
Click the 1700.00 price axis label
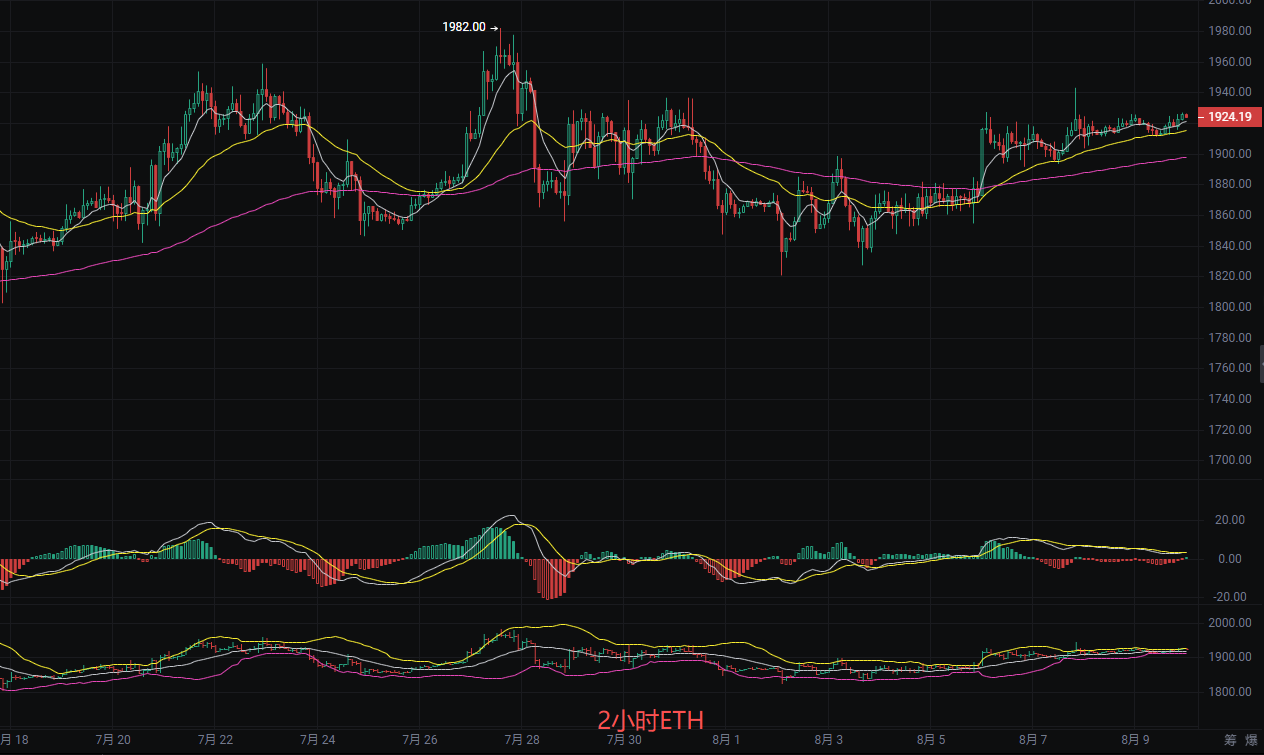pyautogui.click(x=1230, y=460)
